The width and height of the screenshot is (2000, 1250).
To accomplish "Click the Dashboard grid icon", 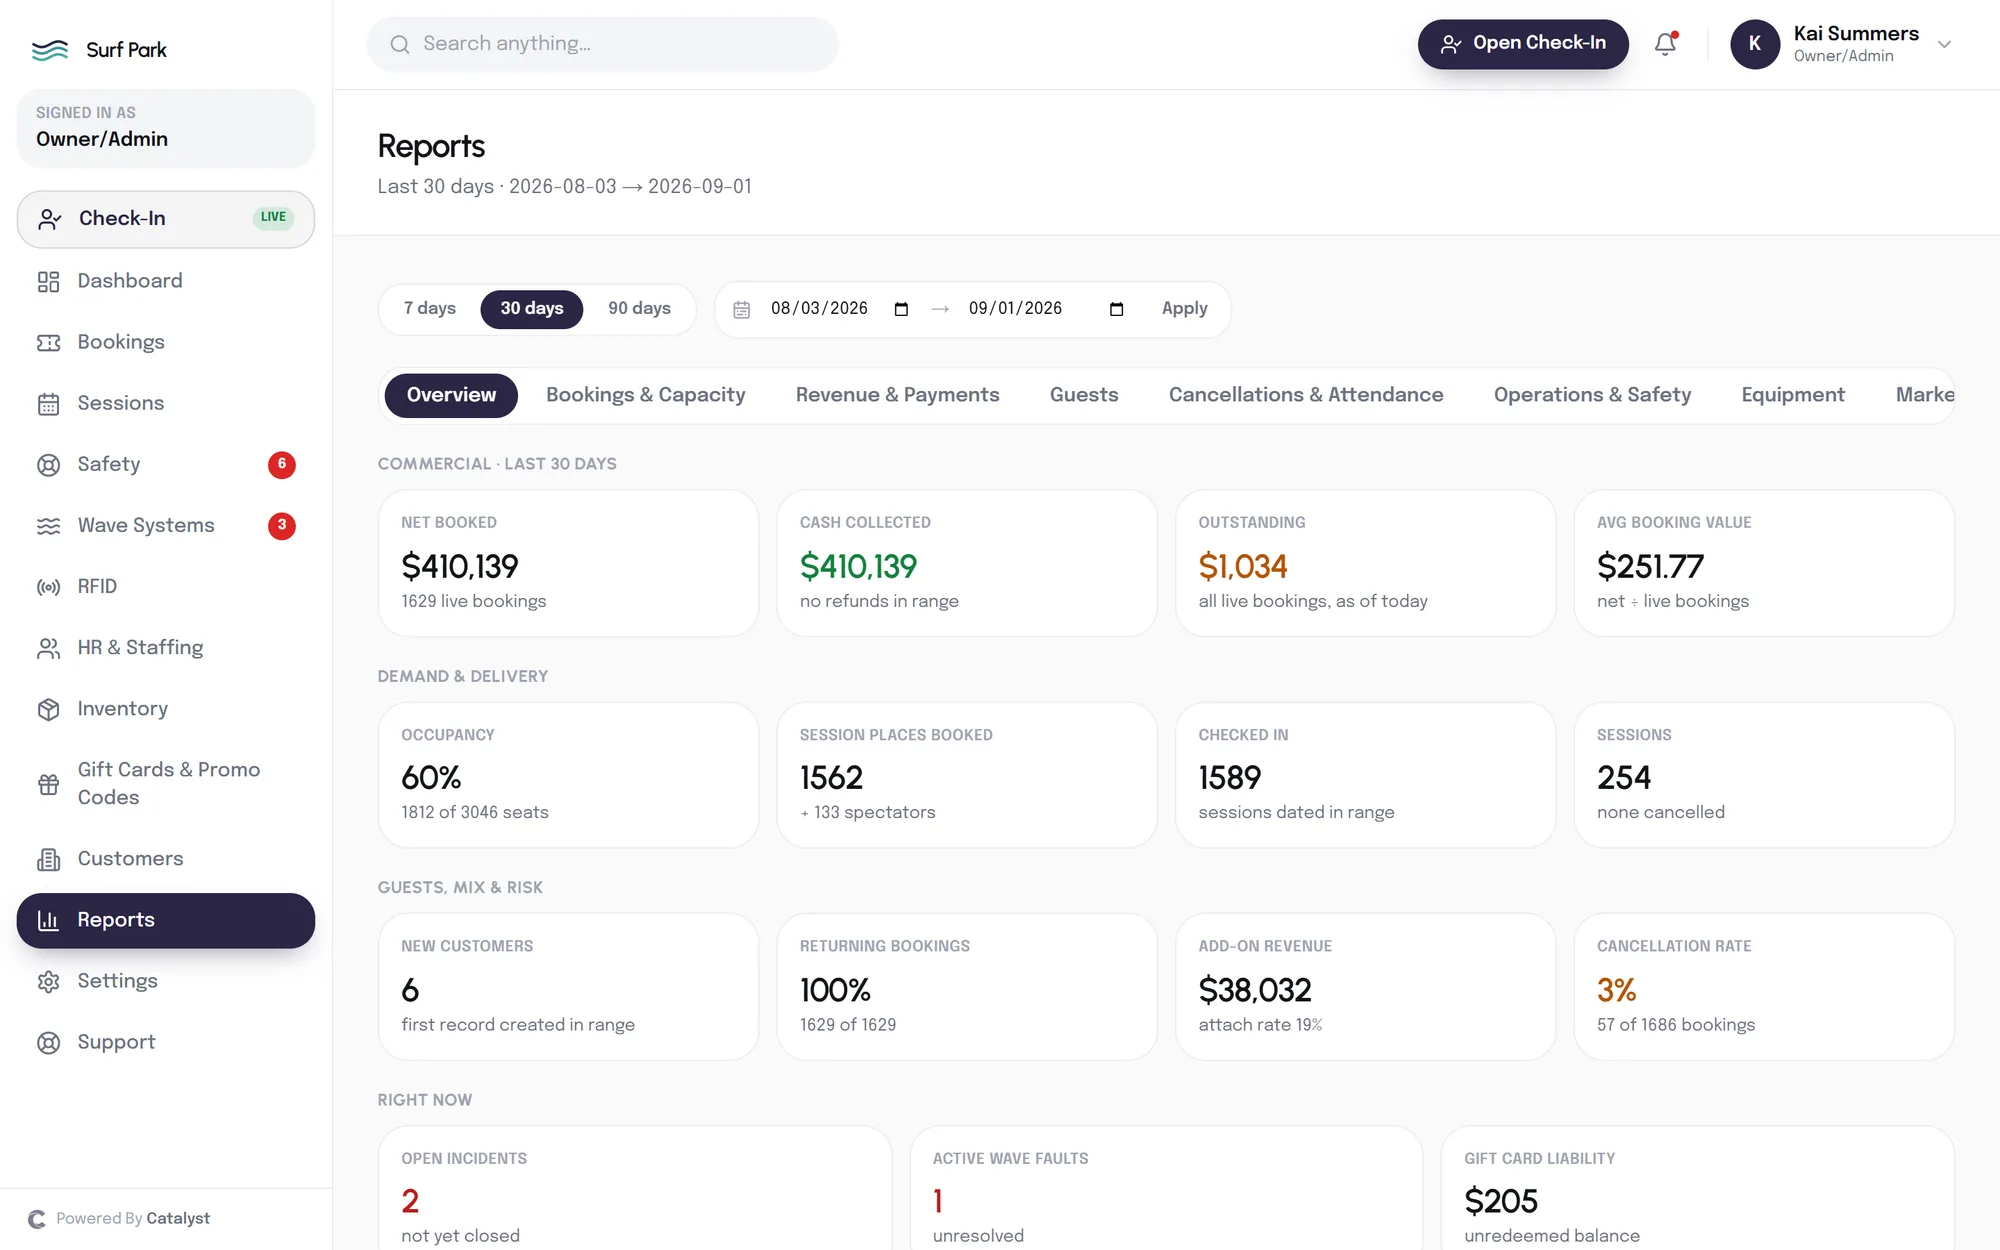I will click(x=48, y=282).
